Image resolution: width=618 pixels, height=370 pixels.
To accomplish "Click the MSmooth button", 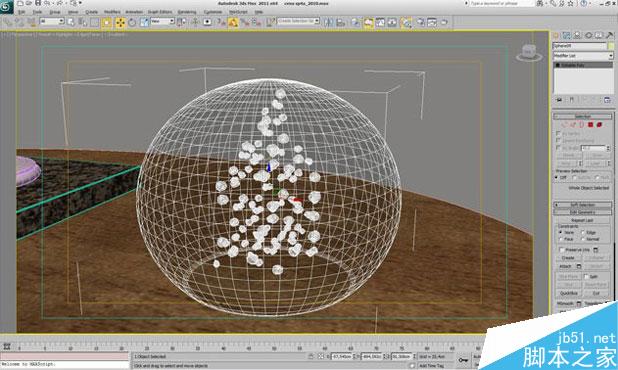I will coord(565,304).
